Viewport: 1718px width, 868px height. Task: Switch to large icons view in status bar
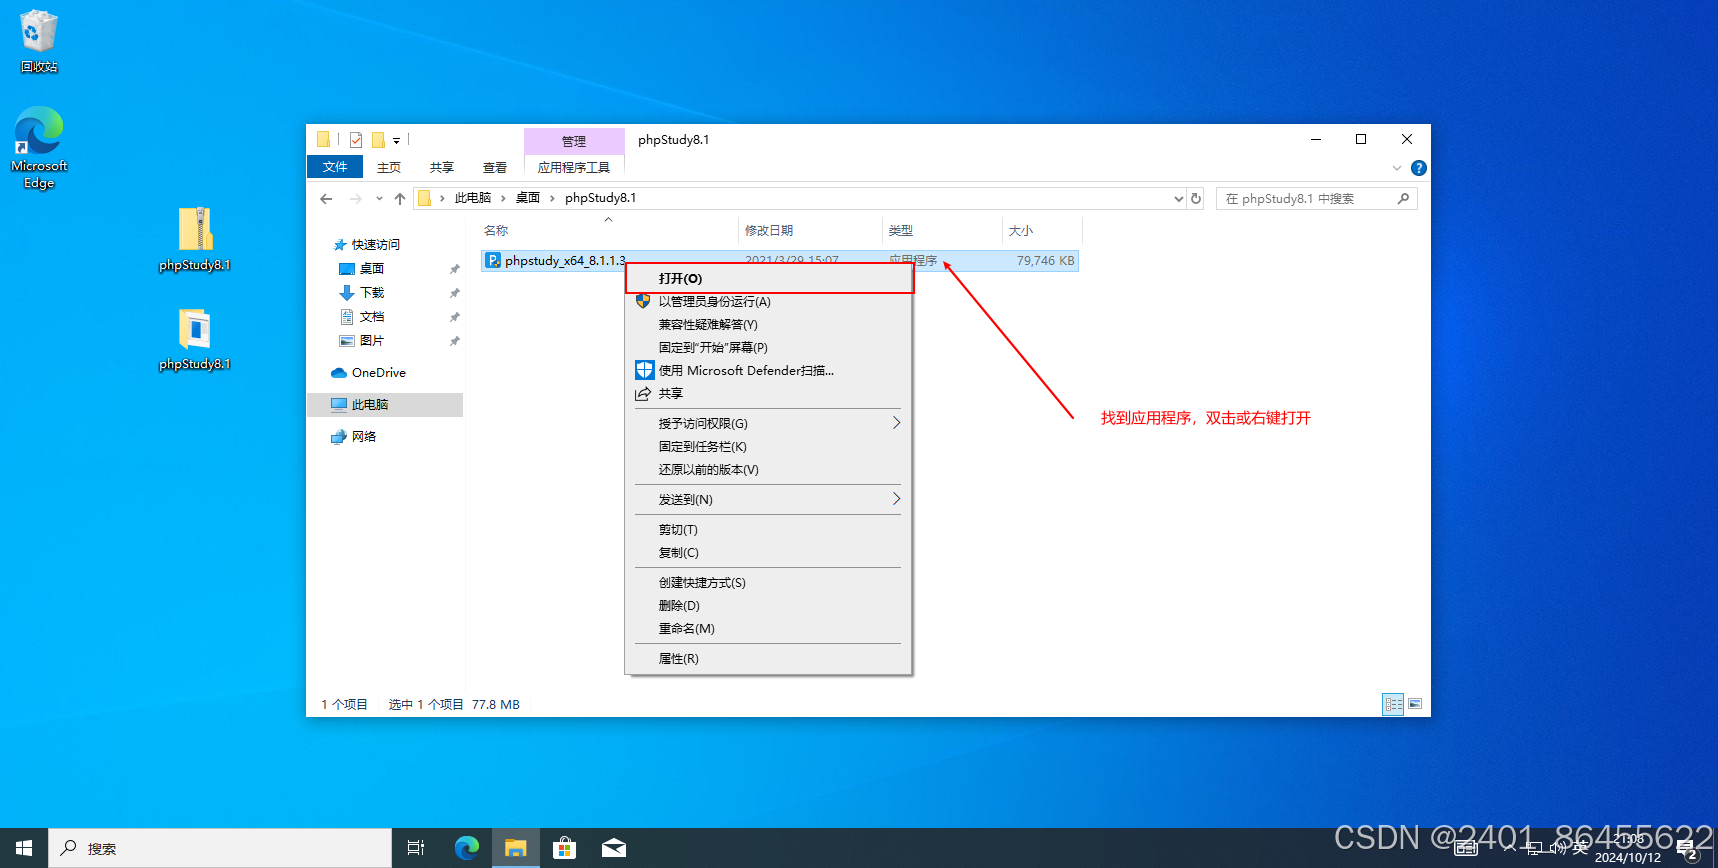pos(1415,705)
